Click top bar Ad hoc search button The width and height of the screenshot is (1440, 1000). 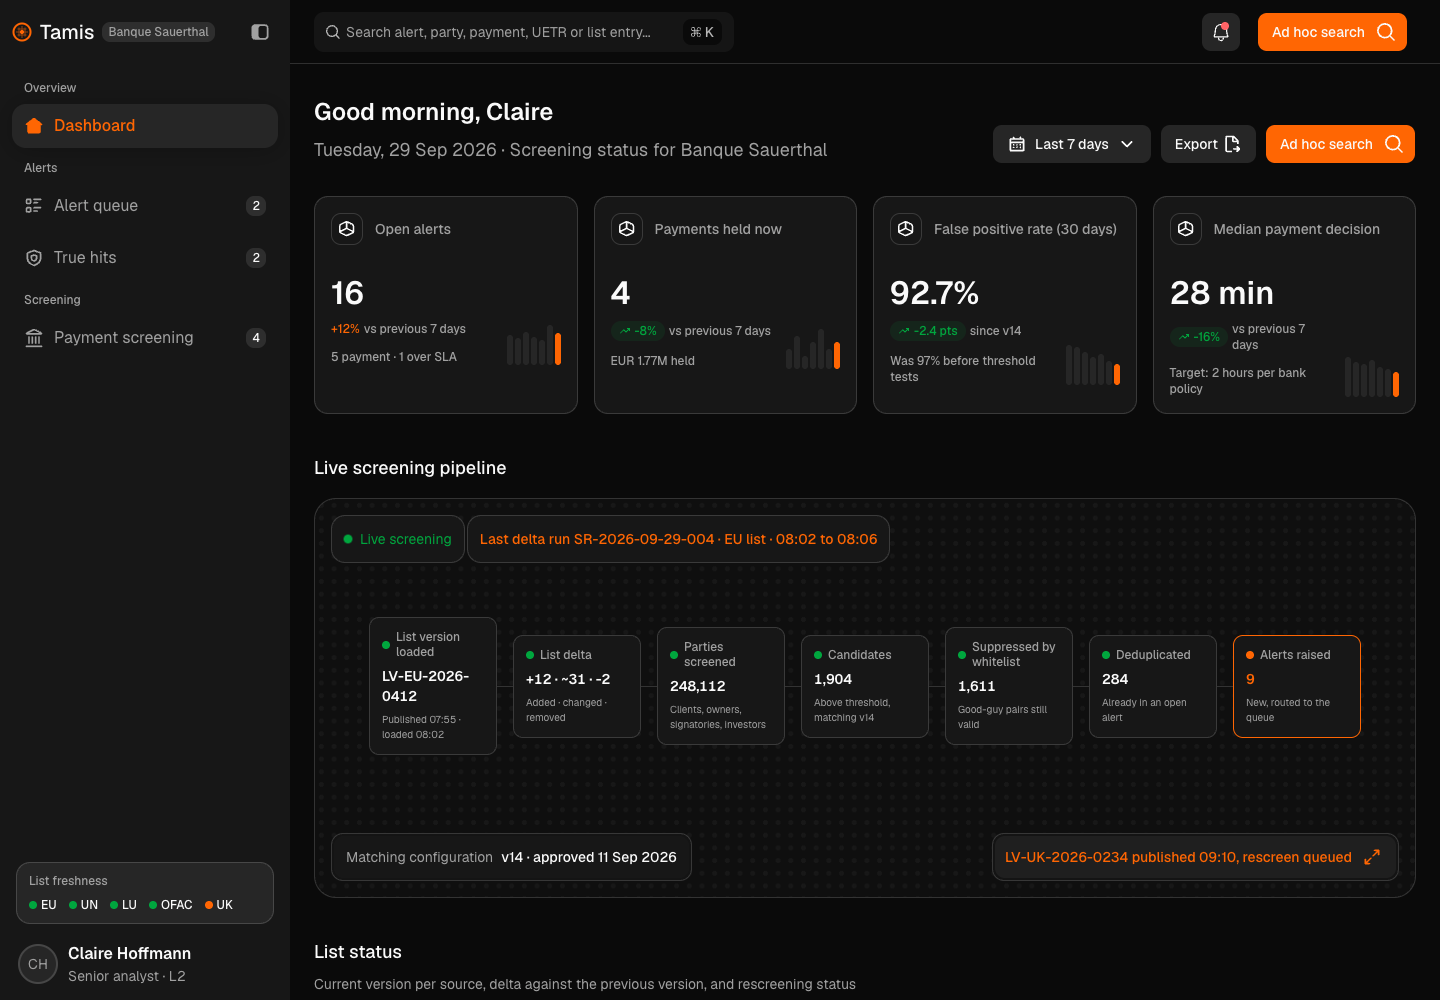tap(1332, 32)
